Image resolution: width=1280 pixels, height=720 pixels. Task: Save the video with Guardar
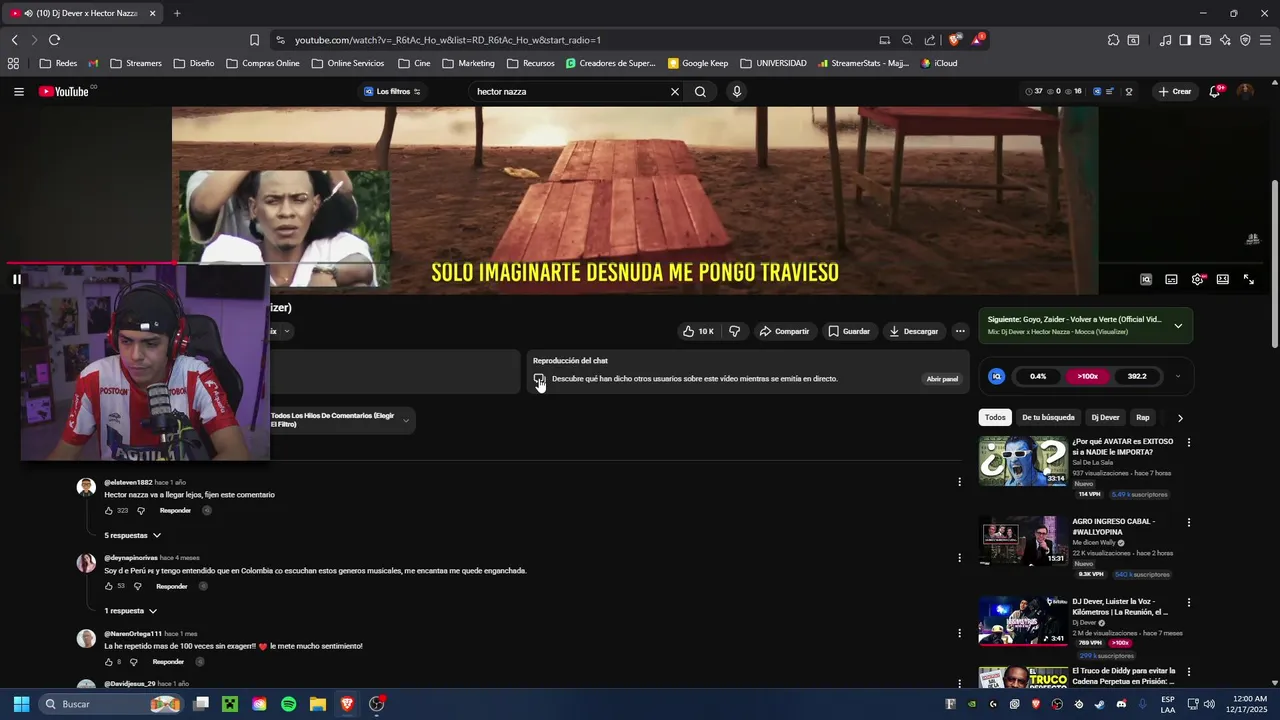click(x=849, y=331)
